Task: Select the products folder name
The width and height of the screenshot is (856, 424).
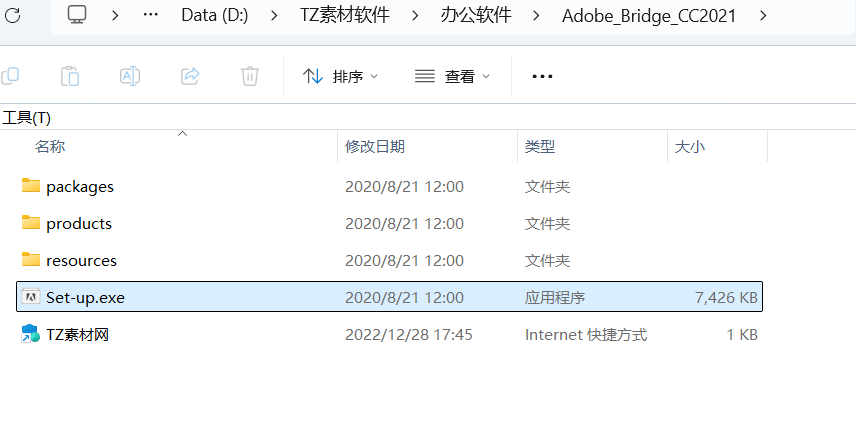Action: [x=79, y=224]
